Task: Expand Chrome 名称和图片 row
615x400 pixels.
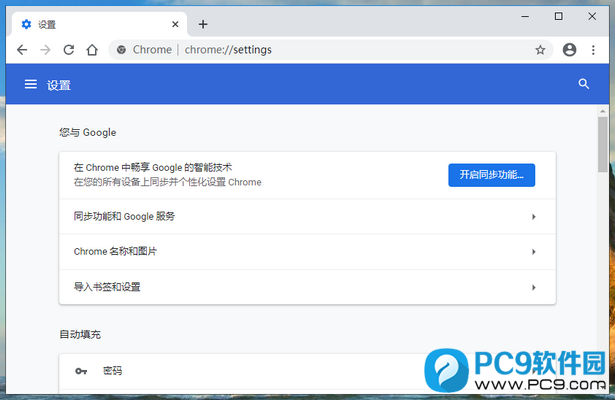Action: [x=307, y=252]
